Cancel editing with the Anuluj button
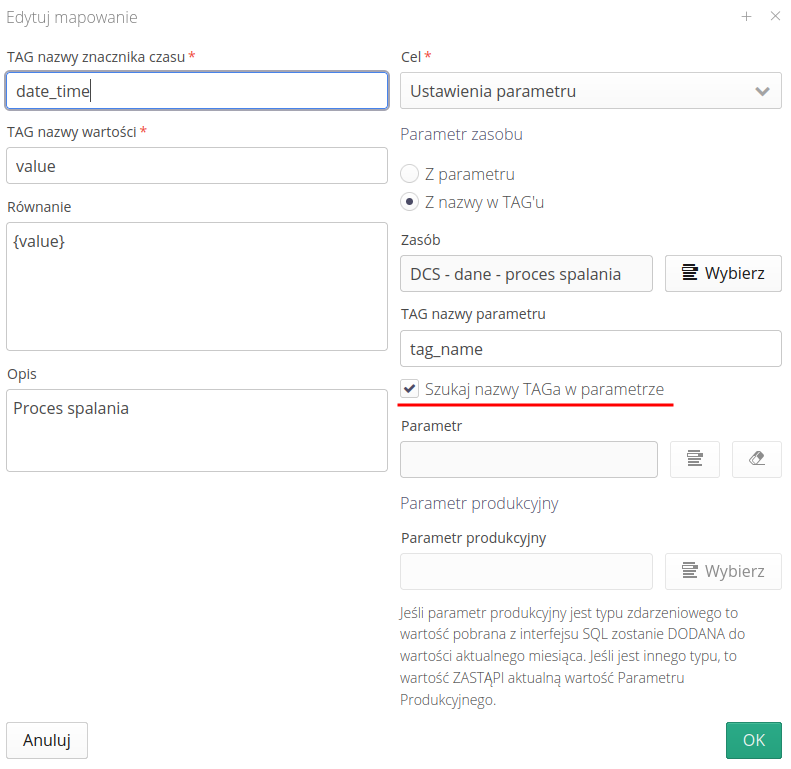 [47, 740]
